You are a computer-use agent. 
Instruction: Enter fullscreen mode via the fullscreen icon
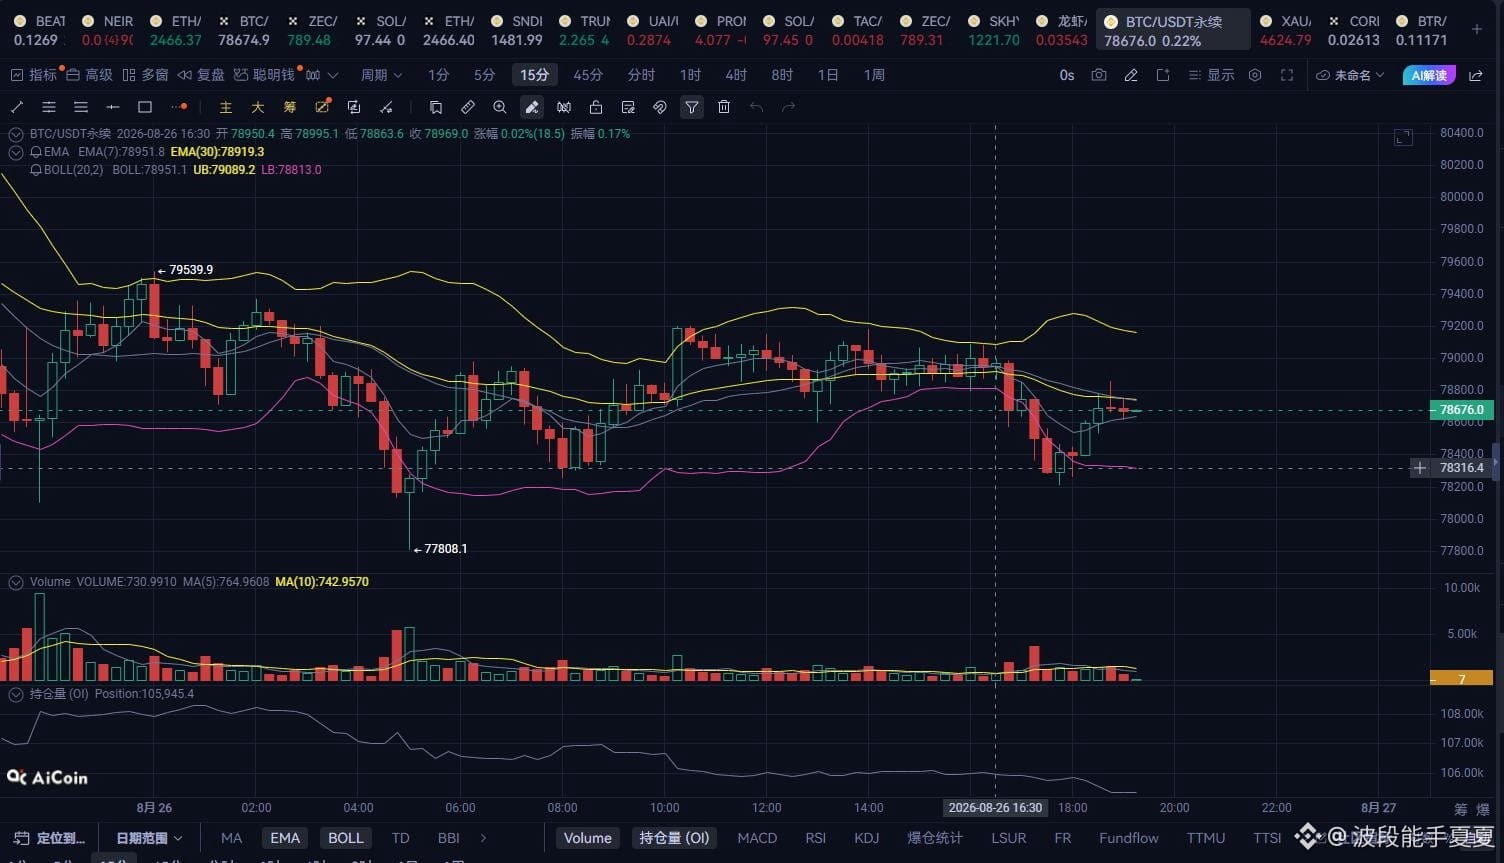point(1287,75)
